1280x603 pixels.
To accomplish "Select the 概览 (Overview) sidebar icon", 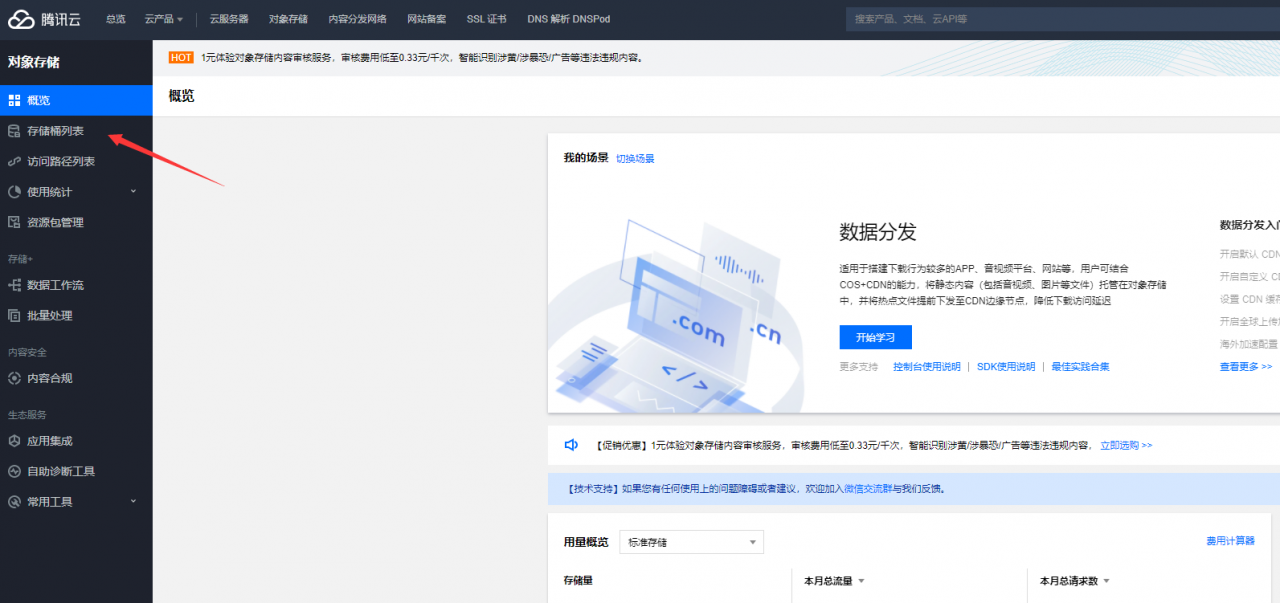I will click(x=15, y=99).
